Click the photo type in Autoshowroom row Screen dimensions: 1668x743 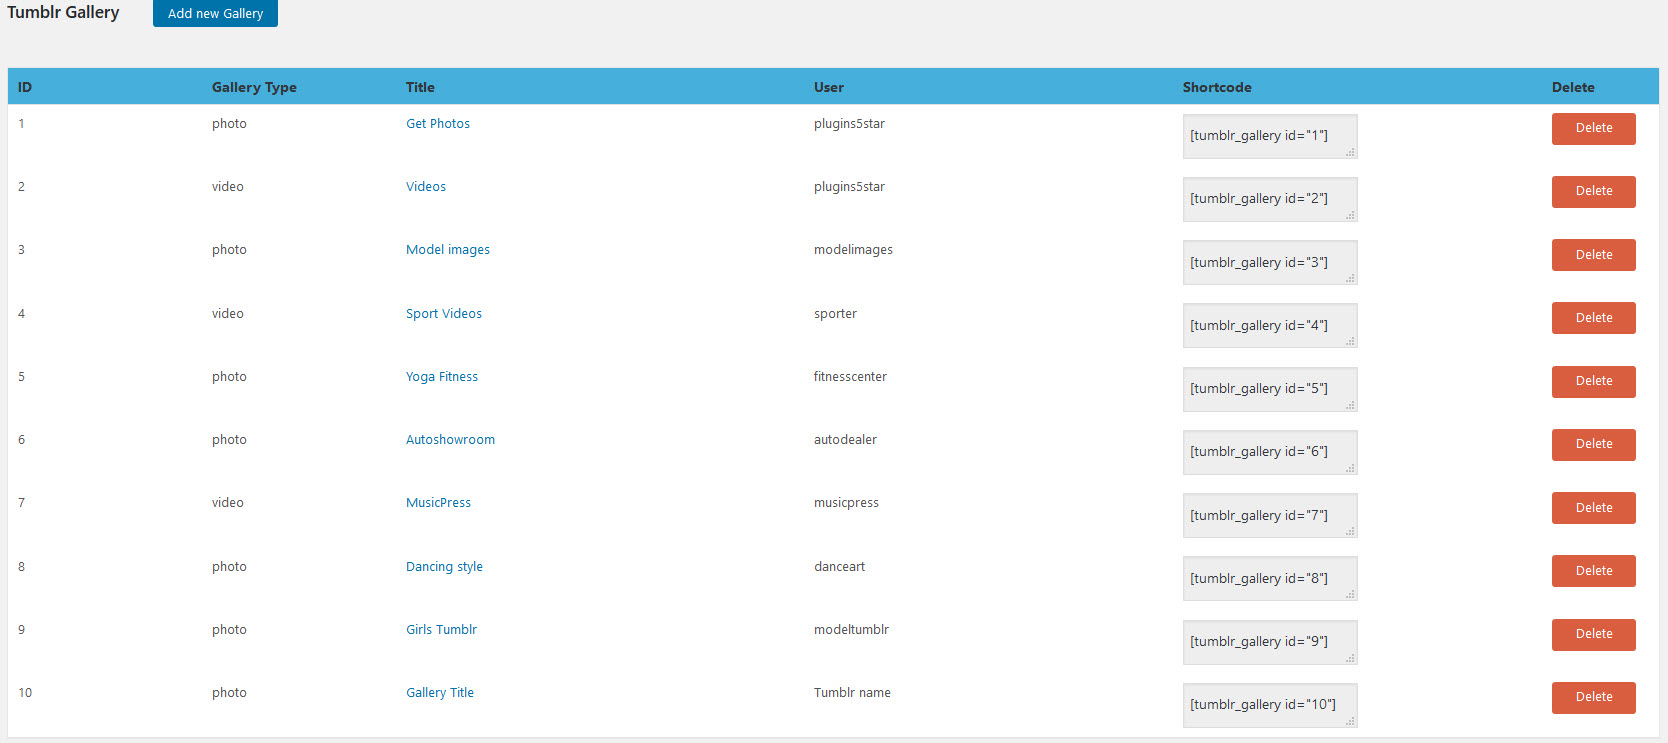pos(229,440)
